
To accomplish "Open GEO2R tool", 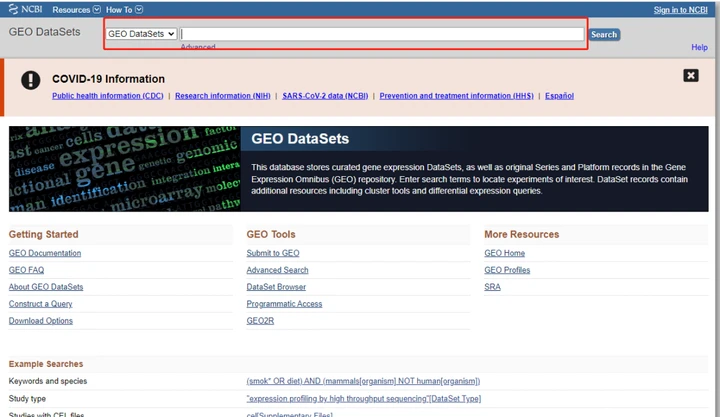I will click(x=260, y=321).
